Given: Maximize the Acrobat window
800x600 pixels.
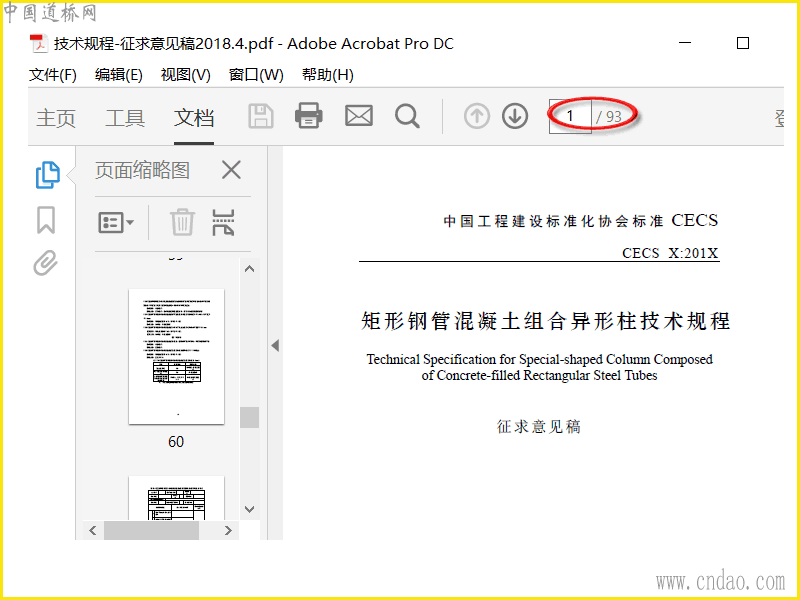Looking at the screenshot, I should [743, 43].
